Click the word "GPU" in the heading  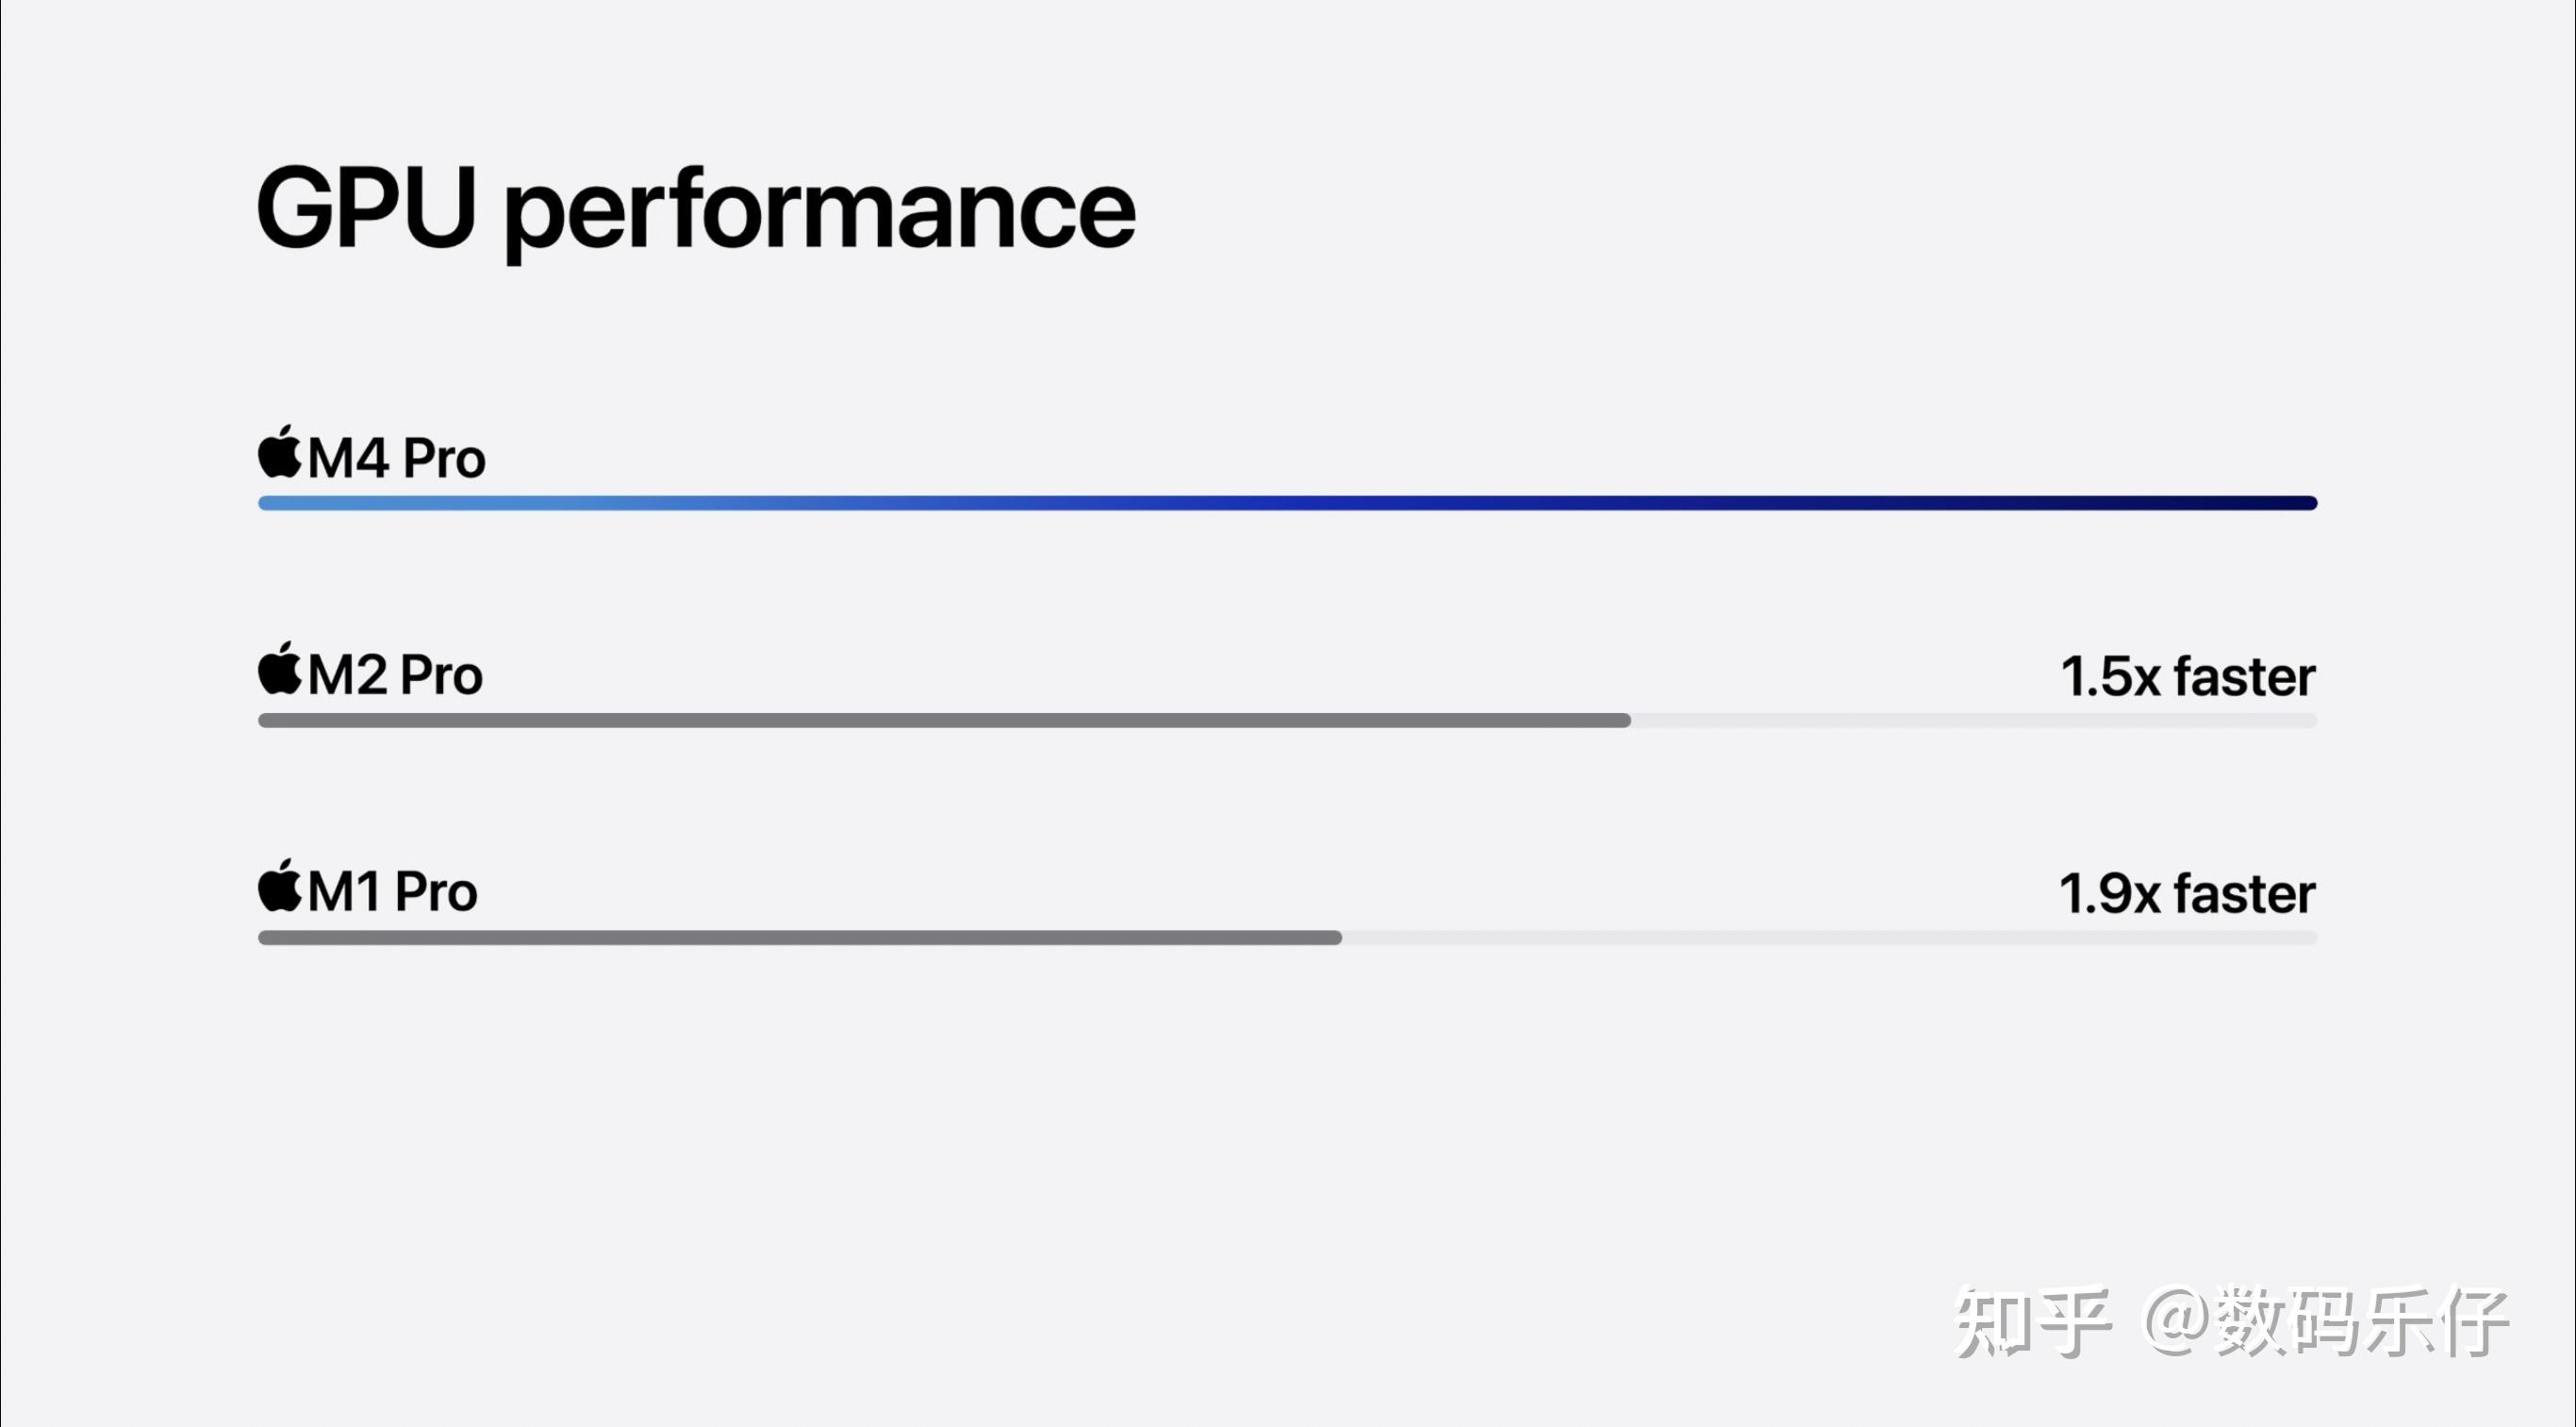pos(366,208)
